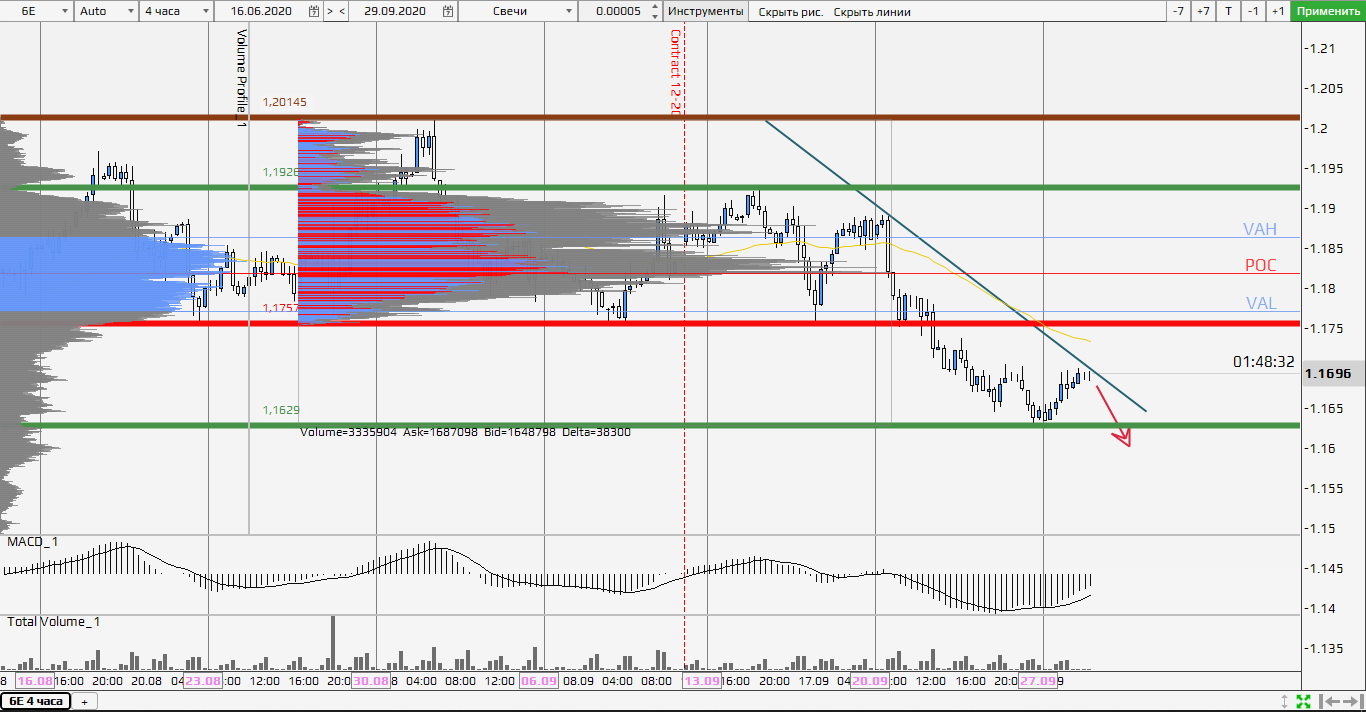Viewport: 1366px width, 712px height.
Task: Toggle the T button in toolbar
Action: [x=1228, y=11]
